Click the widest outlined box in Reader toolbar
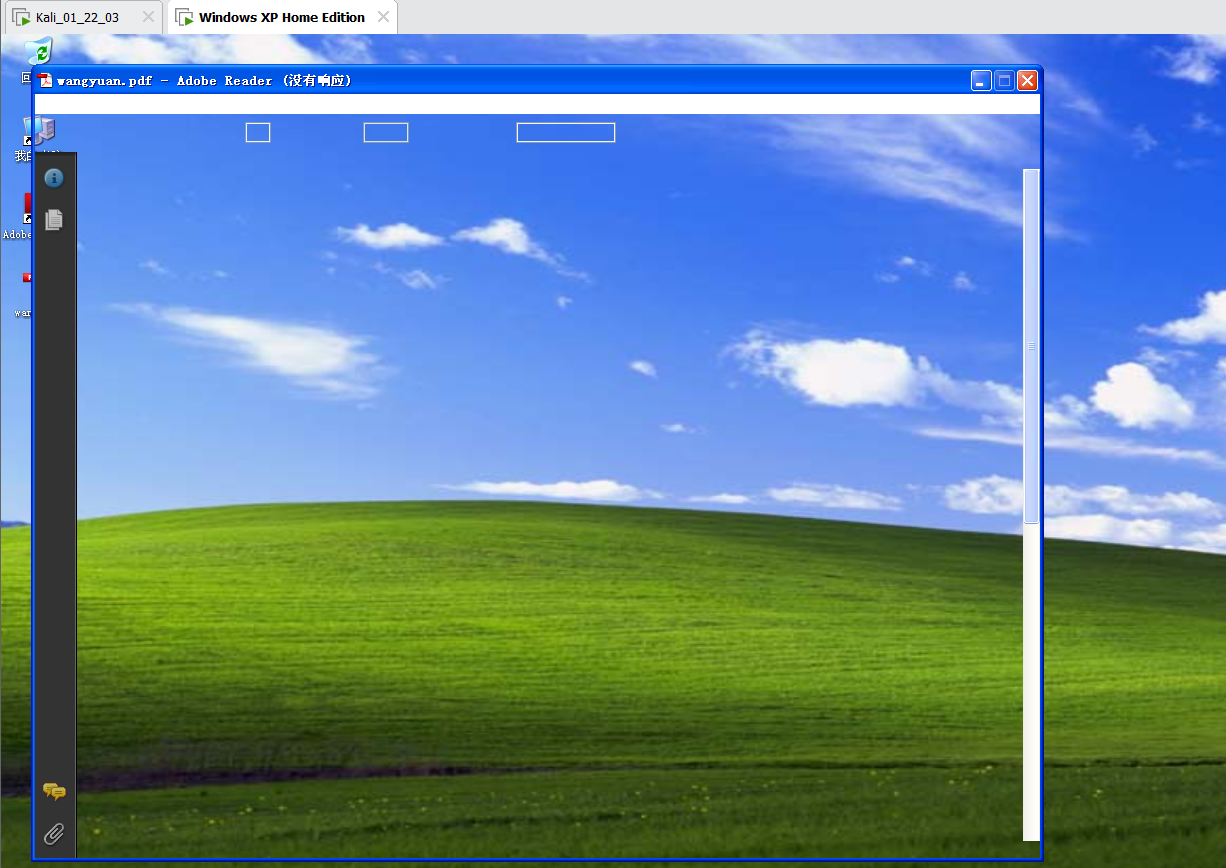 tap(566, 133)
